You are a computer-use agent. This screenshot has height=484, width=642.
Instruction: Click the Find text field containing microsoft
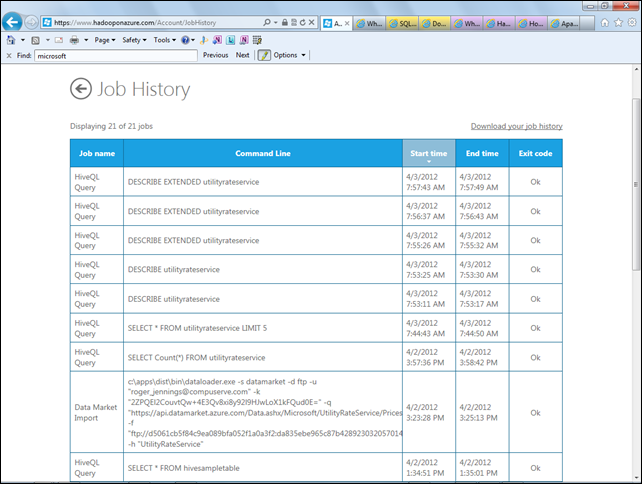(x=115, y=56)
